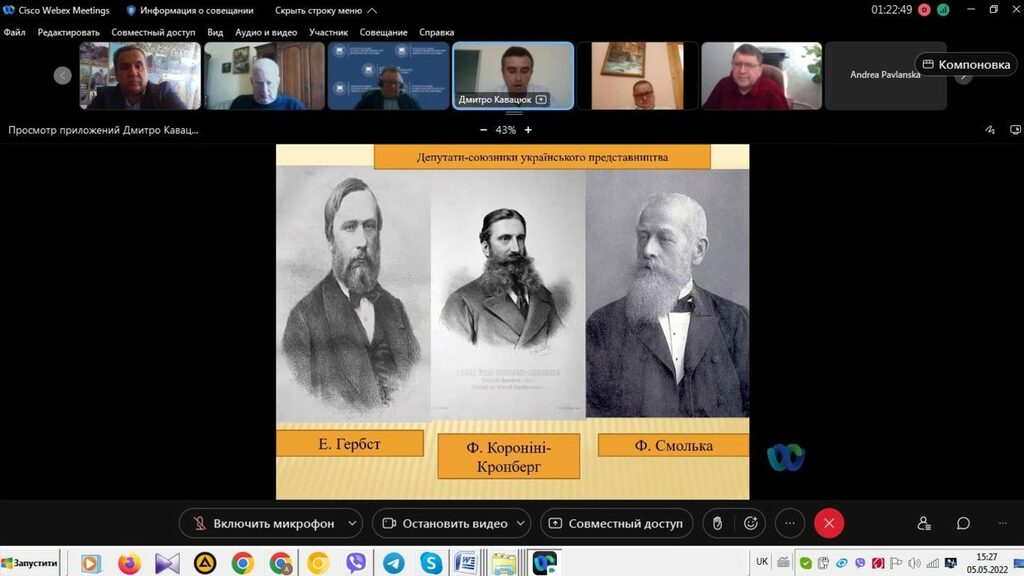Viewport: 1024px width, 576px height.
Task: Open chat bubble icon
Action: coord(963,523)
